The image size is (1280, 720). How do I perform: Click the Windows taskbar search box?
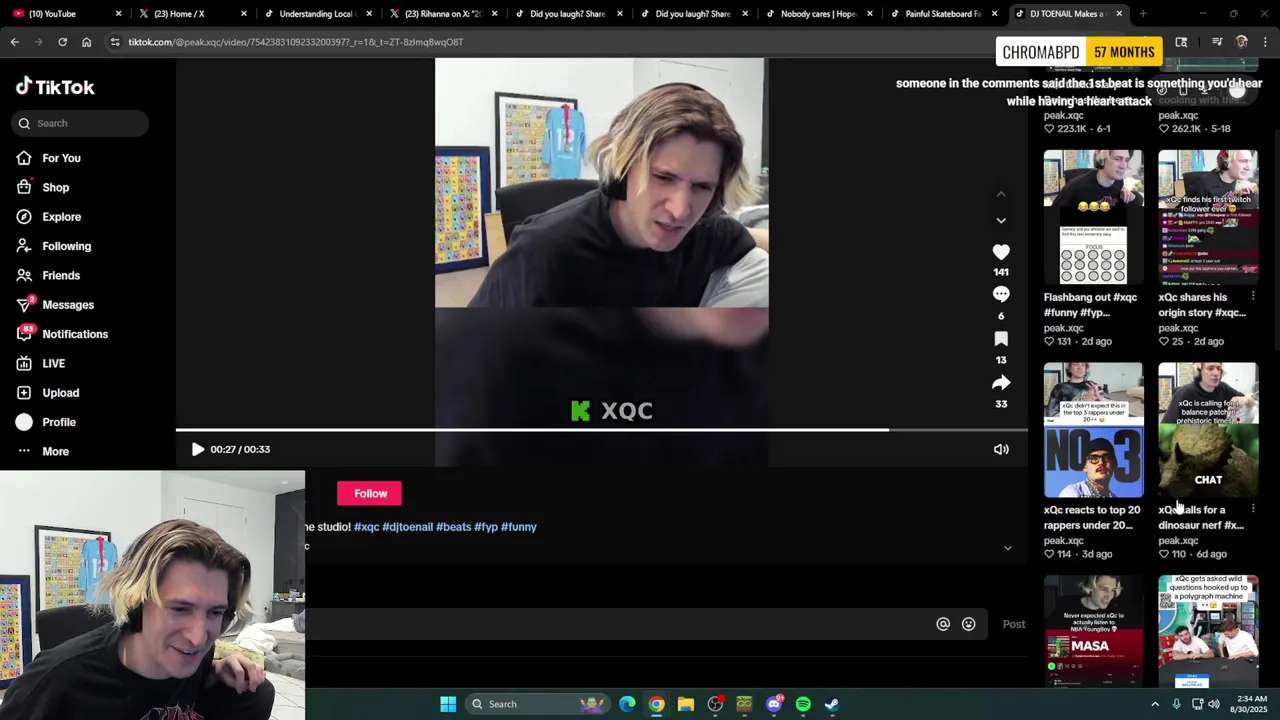(x=538, y=704)
